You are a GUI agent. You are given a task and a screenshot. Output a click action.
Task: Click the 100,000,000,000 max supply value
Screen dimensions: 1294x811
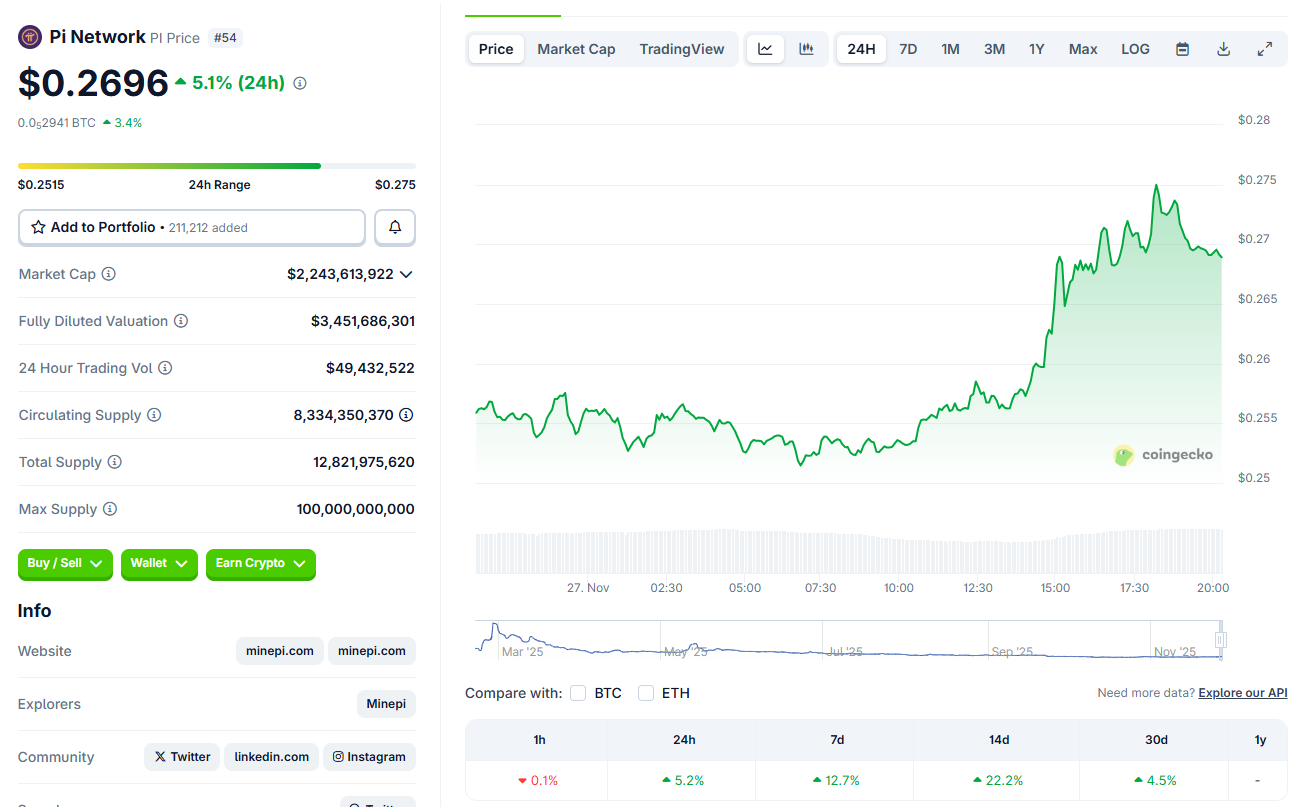point(356,509)
